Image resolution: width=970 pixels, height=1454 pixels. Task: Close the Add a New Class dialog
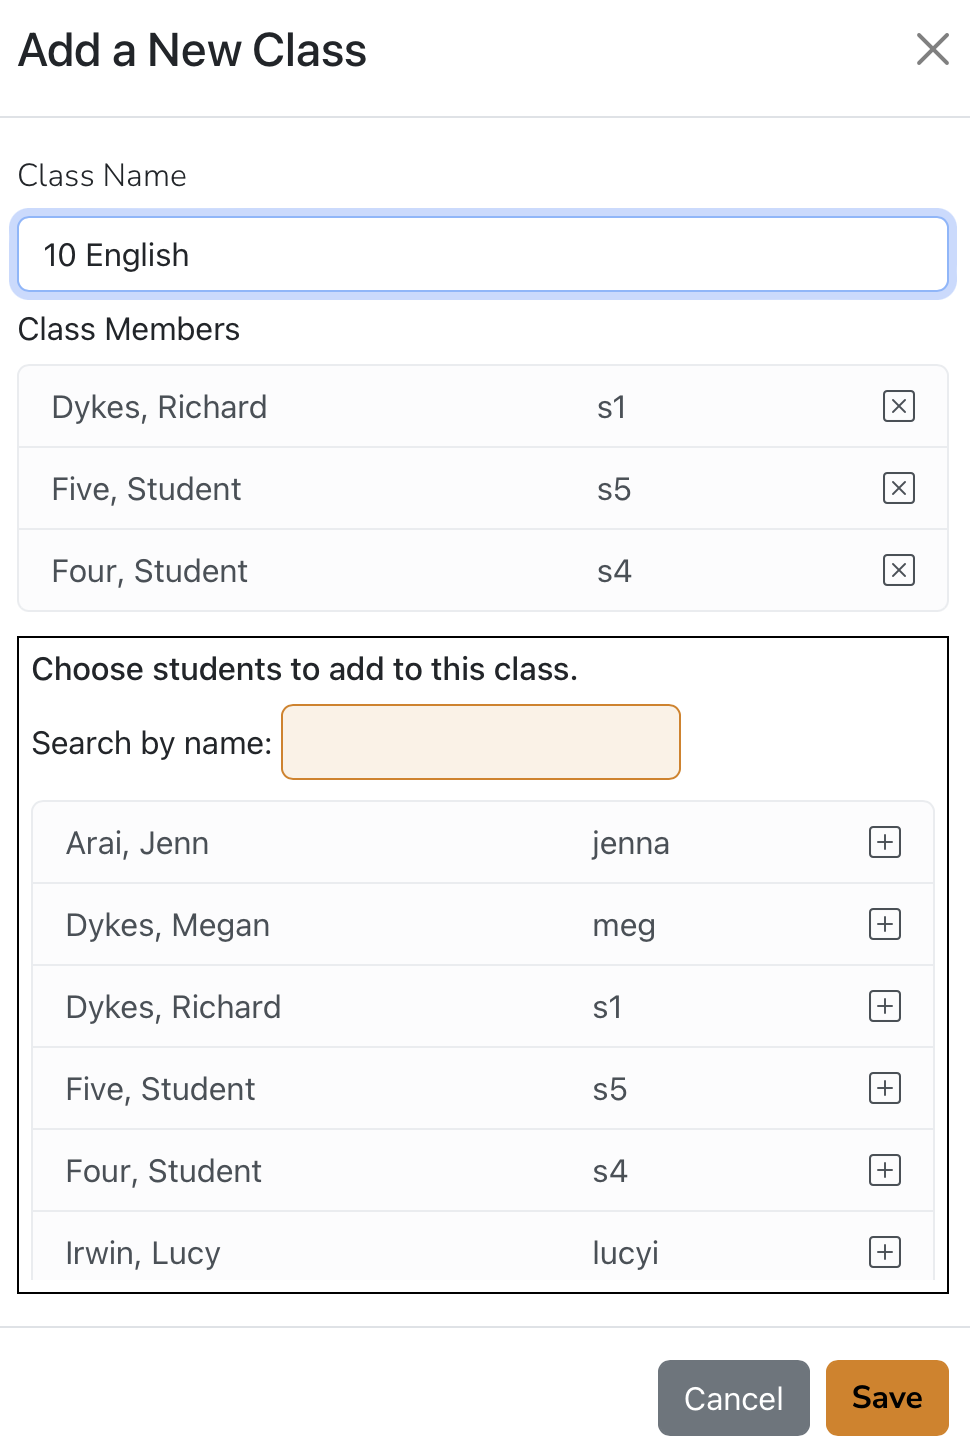point(932,49)
